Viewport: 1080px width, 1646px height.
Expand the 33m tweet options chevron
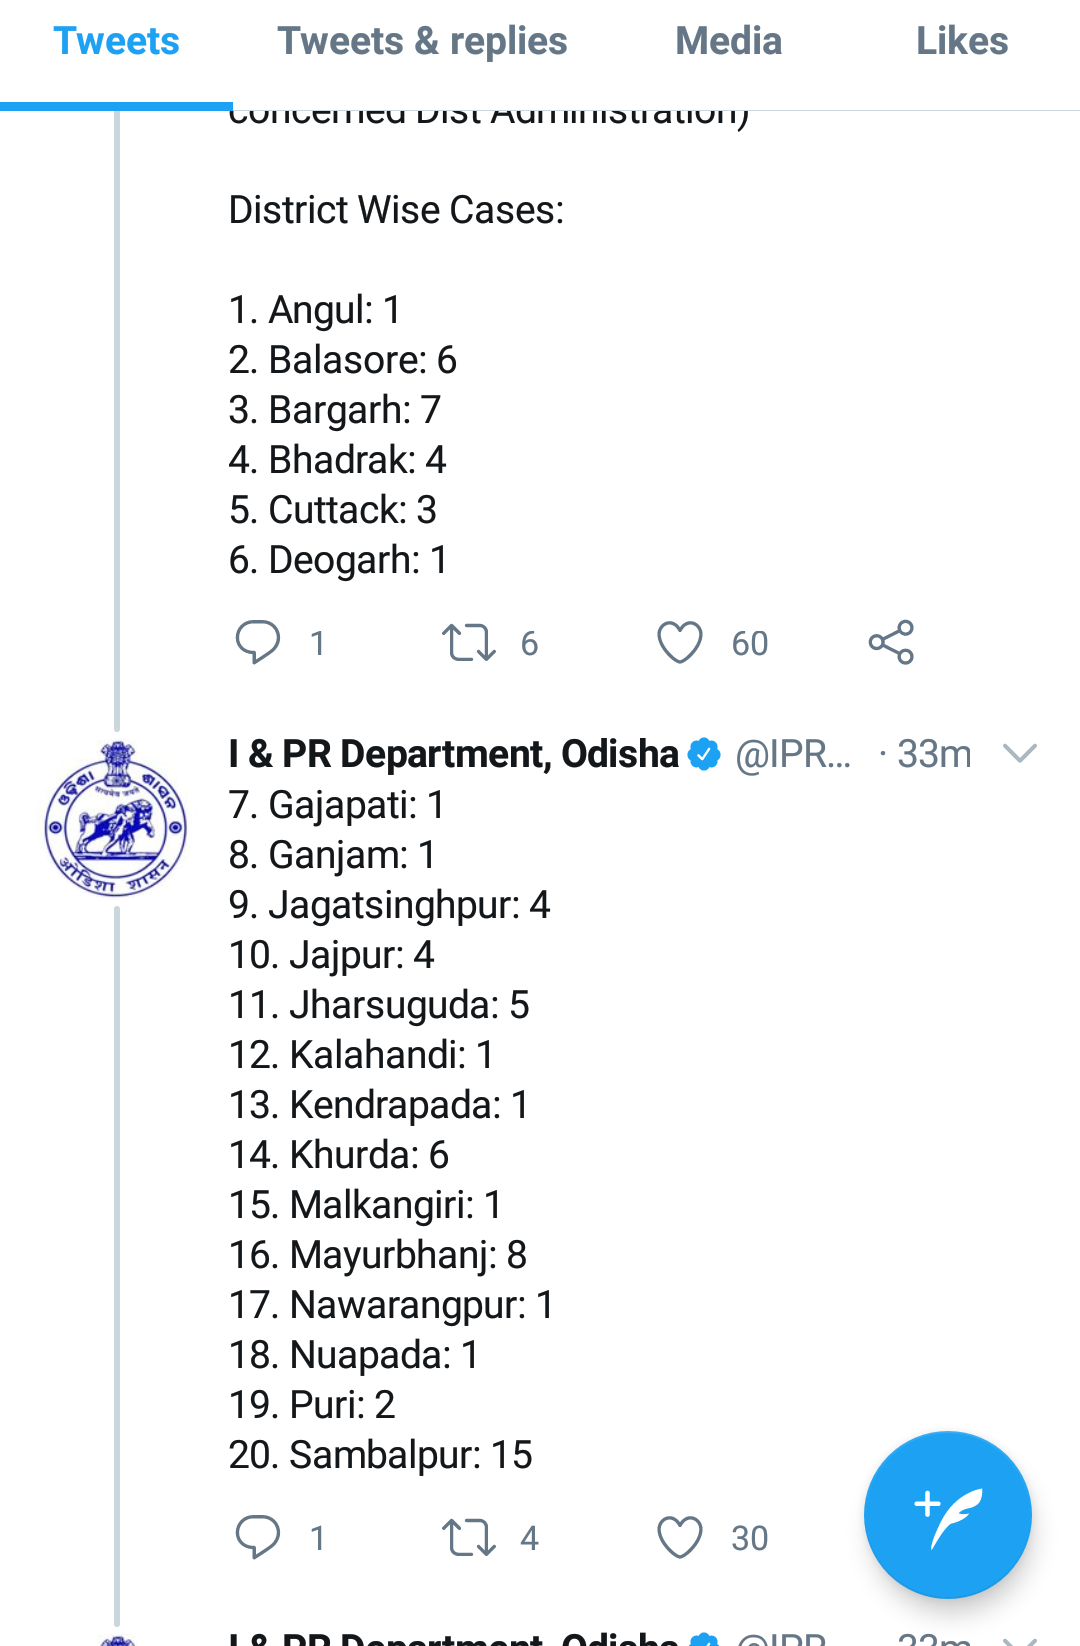(x=1019, y=753)
